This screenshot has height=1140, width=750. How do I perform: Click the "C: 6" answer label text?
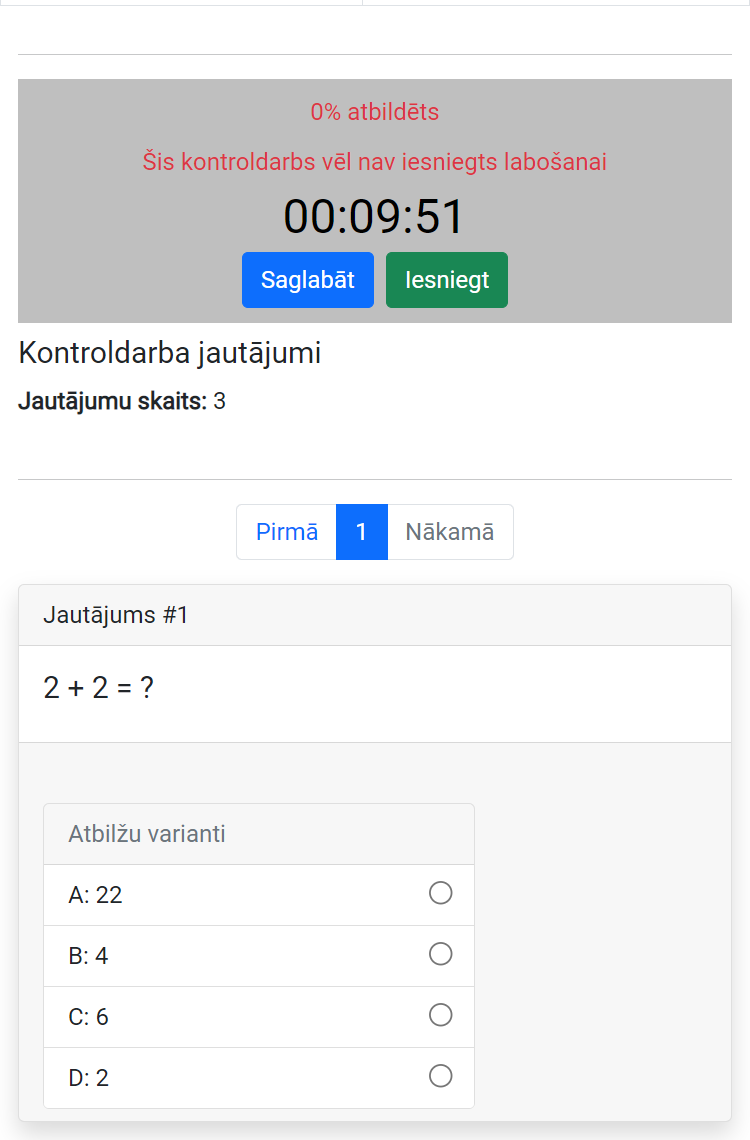(88, 1017)
